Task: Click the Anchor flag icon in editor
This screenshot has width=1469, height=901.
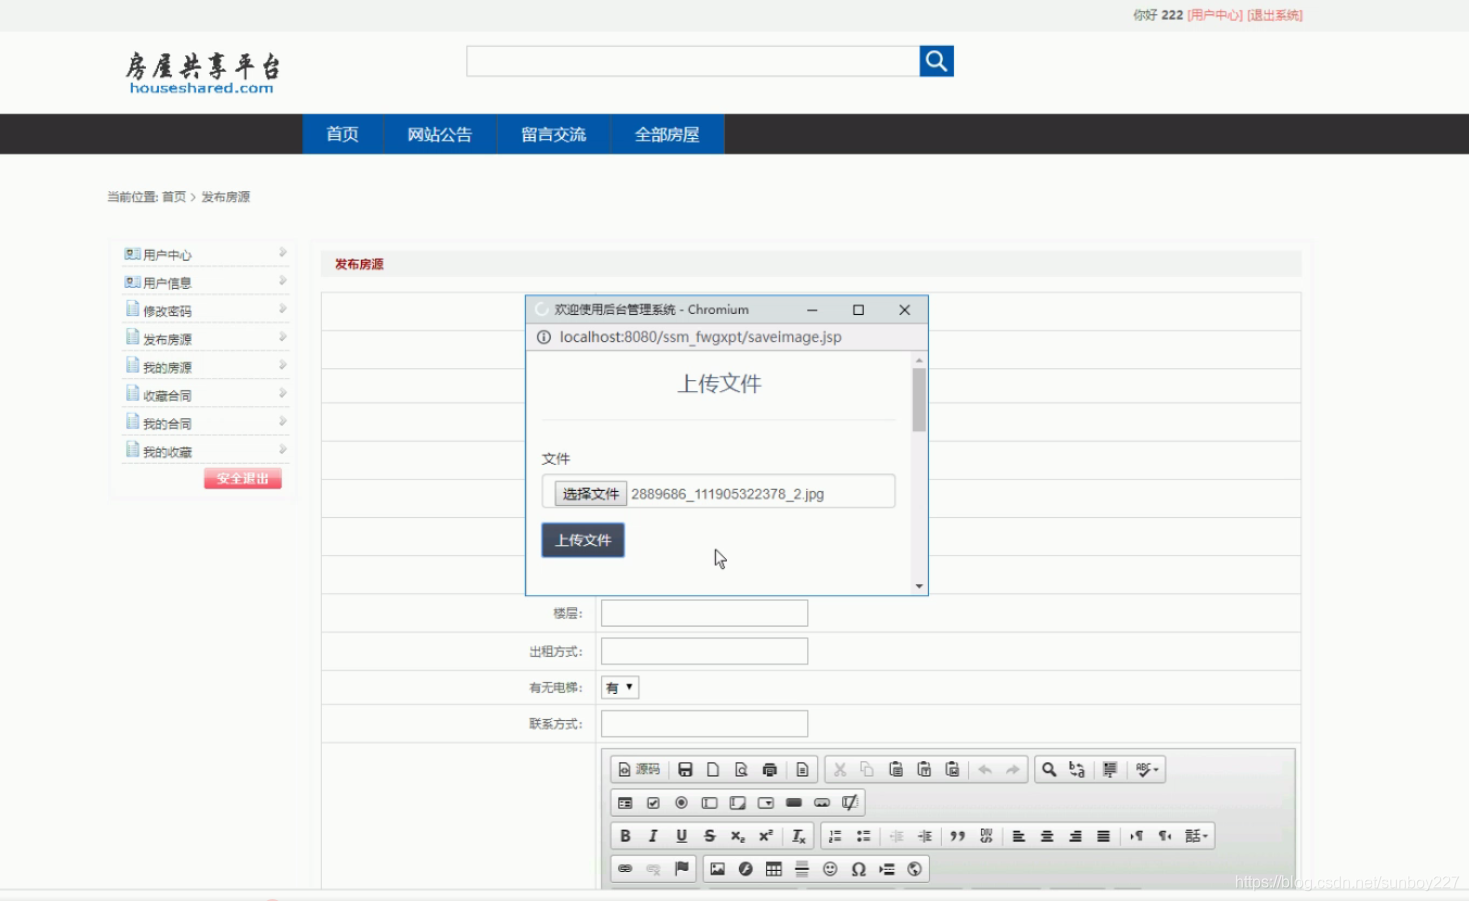Action: tap(681, 869)
